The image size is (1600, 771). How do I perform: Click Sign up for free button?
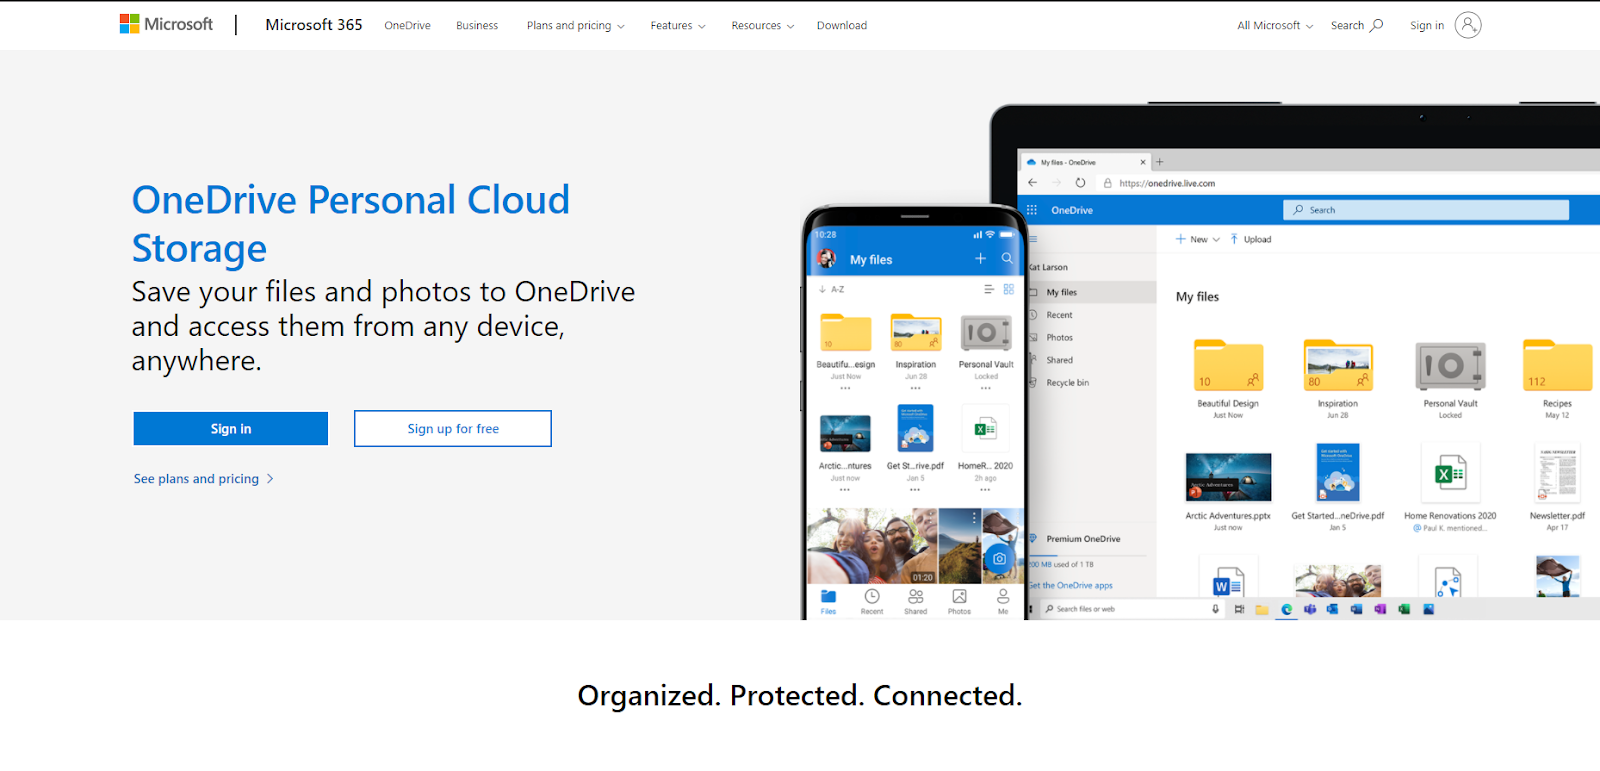453,428
